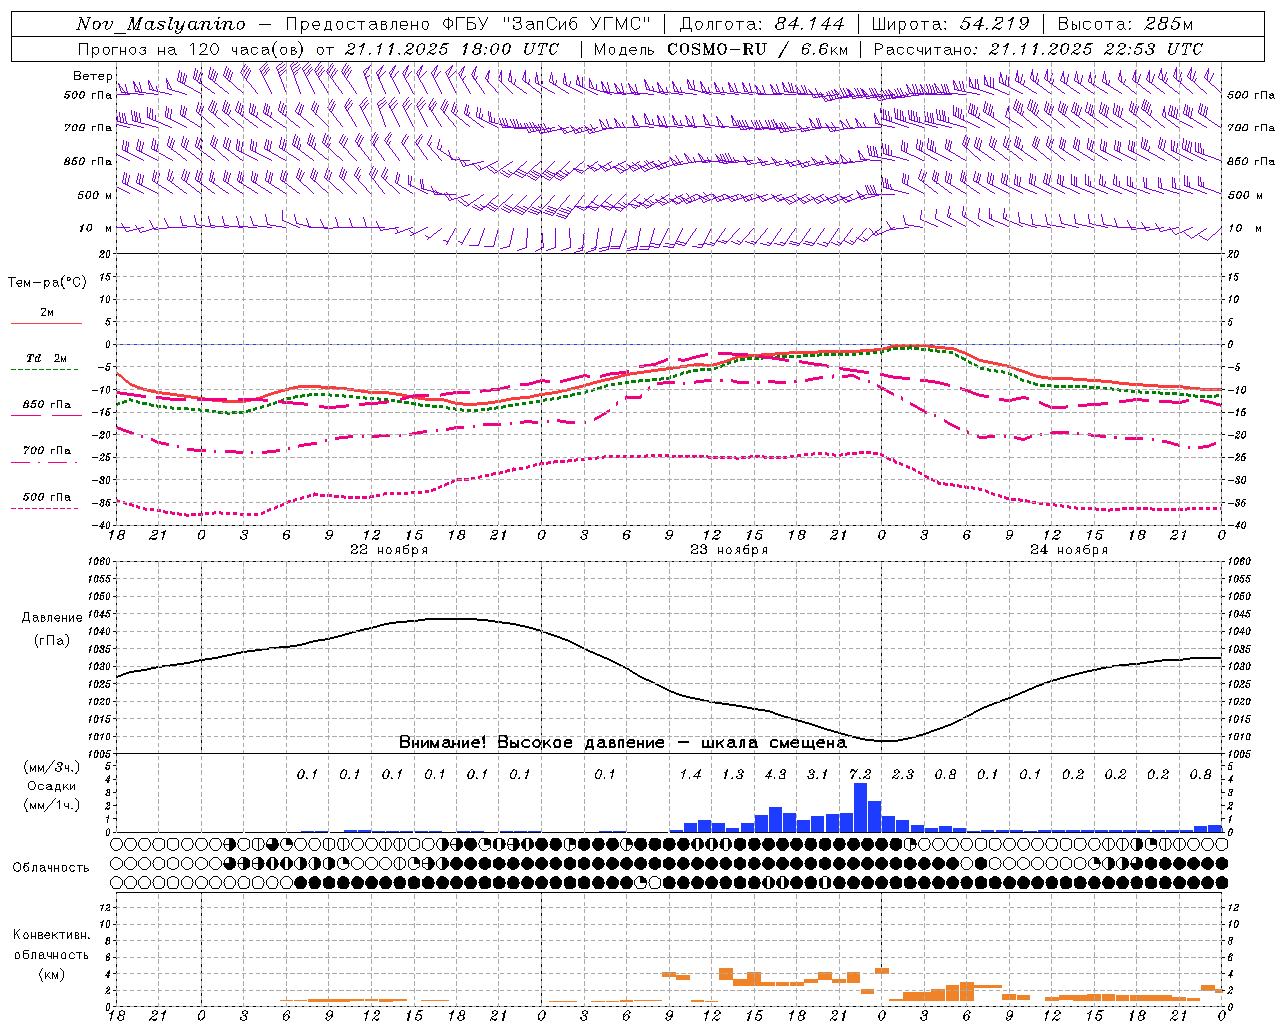The width and height of the screenshot is (1280, 1024).
Task: Click the 'Td 2м' dew point legend entry
Action: pos(47,358)
